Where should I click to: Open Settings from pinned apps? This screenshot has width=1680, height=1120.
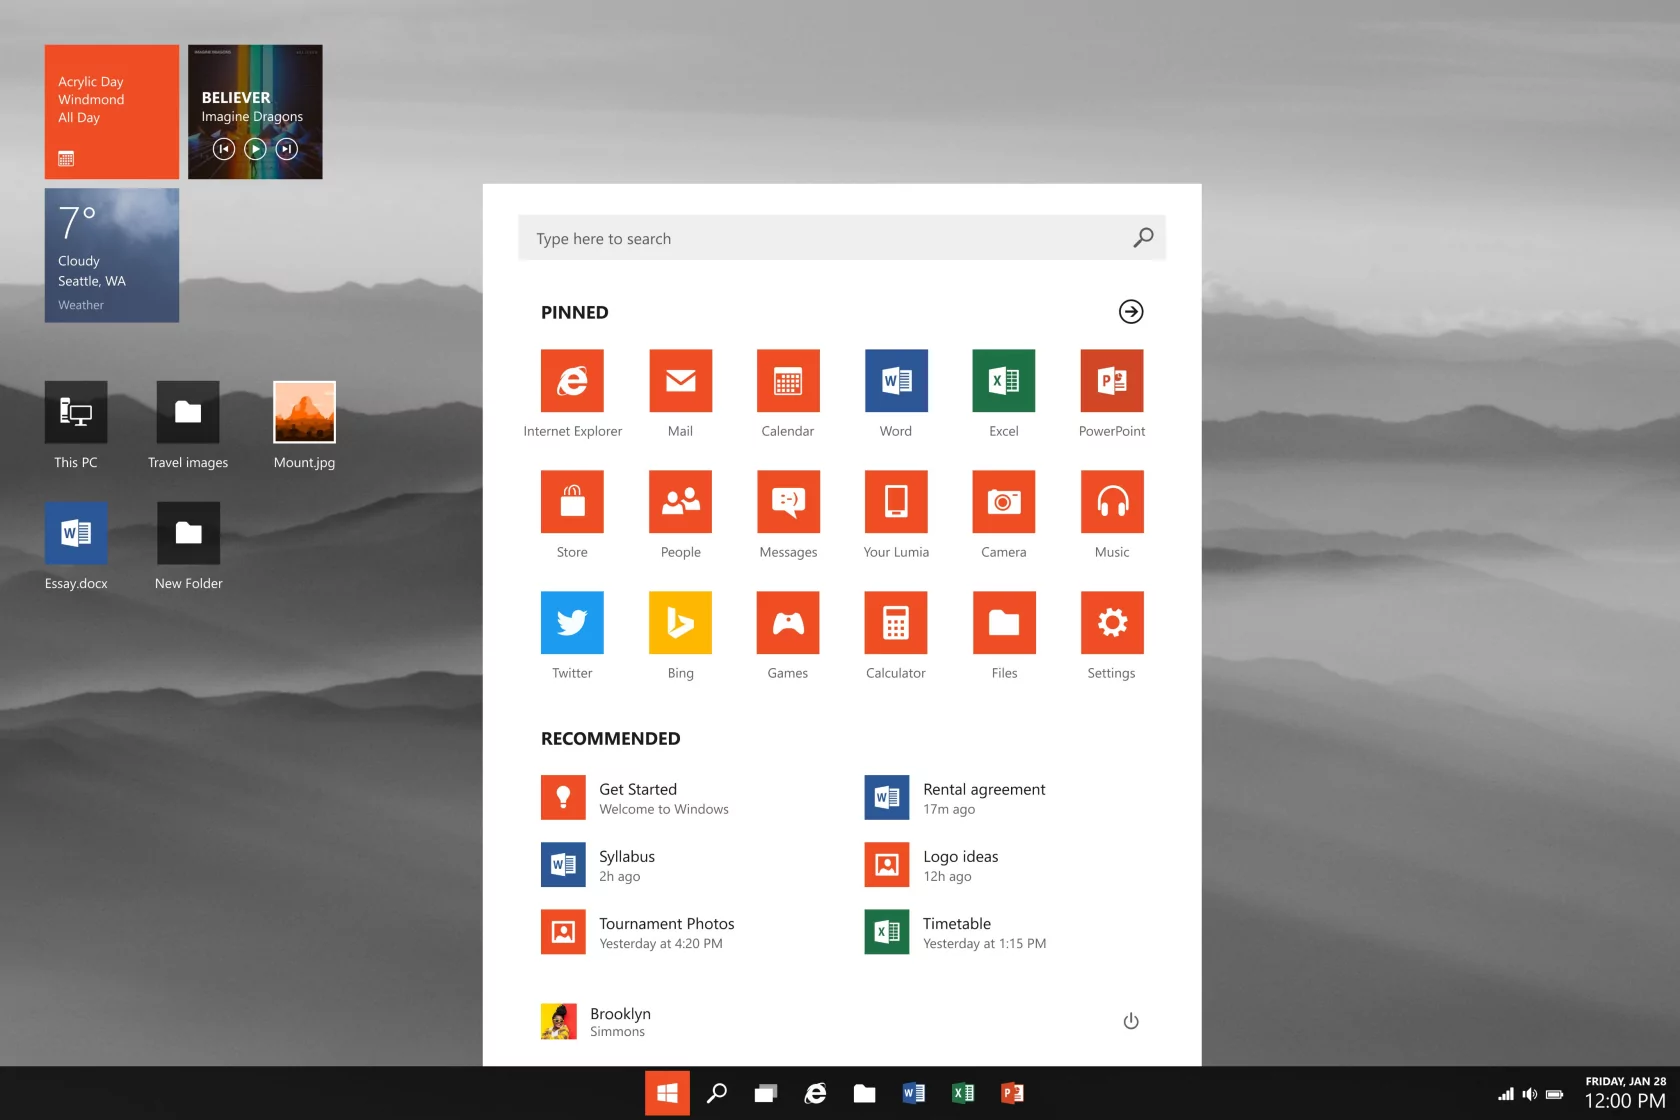tap(1112, 623)
